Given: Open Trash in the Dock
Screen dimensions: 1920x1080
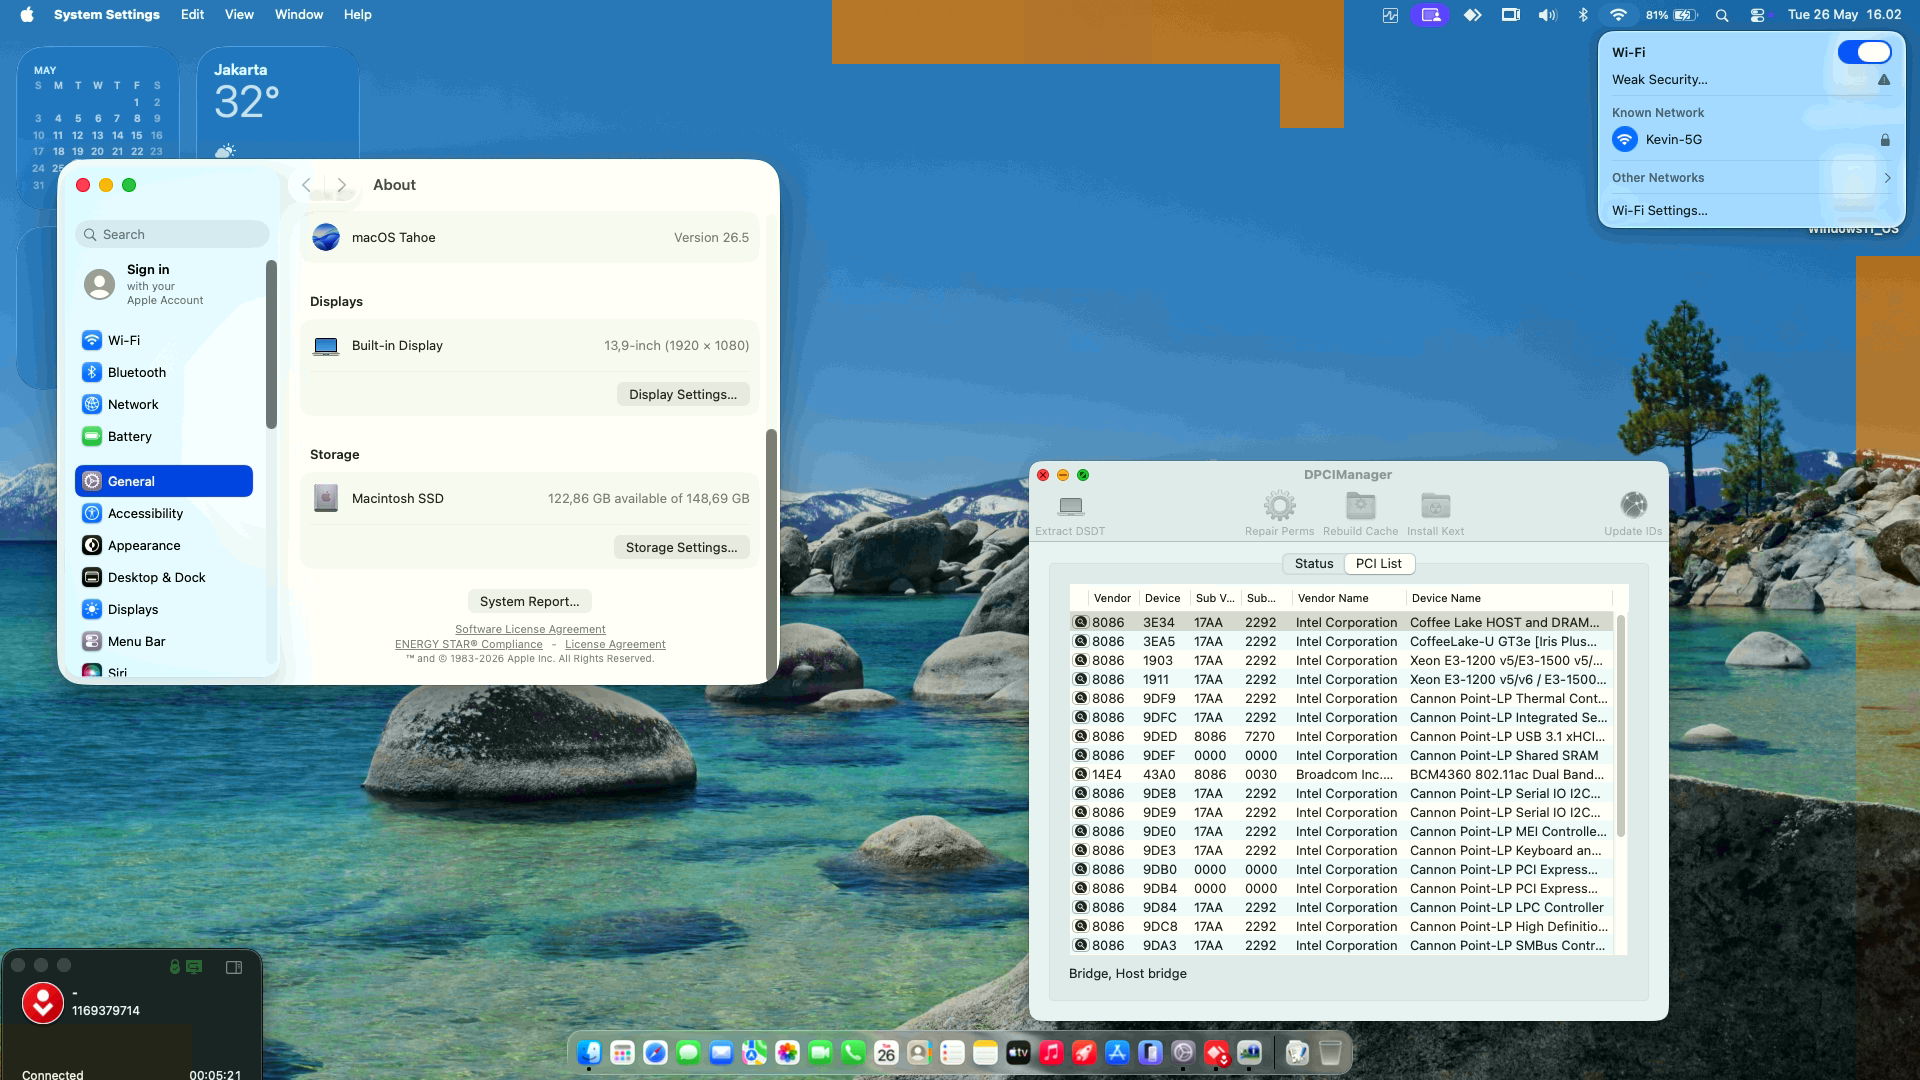Looking at the screenshot, I should click(1330, 1052).
